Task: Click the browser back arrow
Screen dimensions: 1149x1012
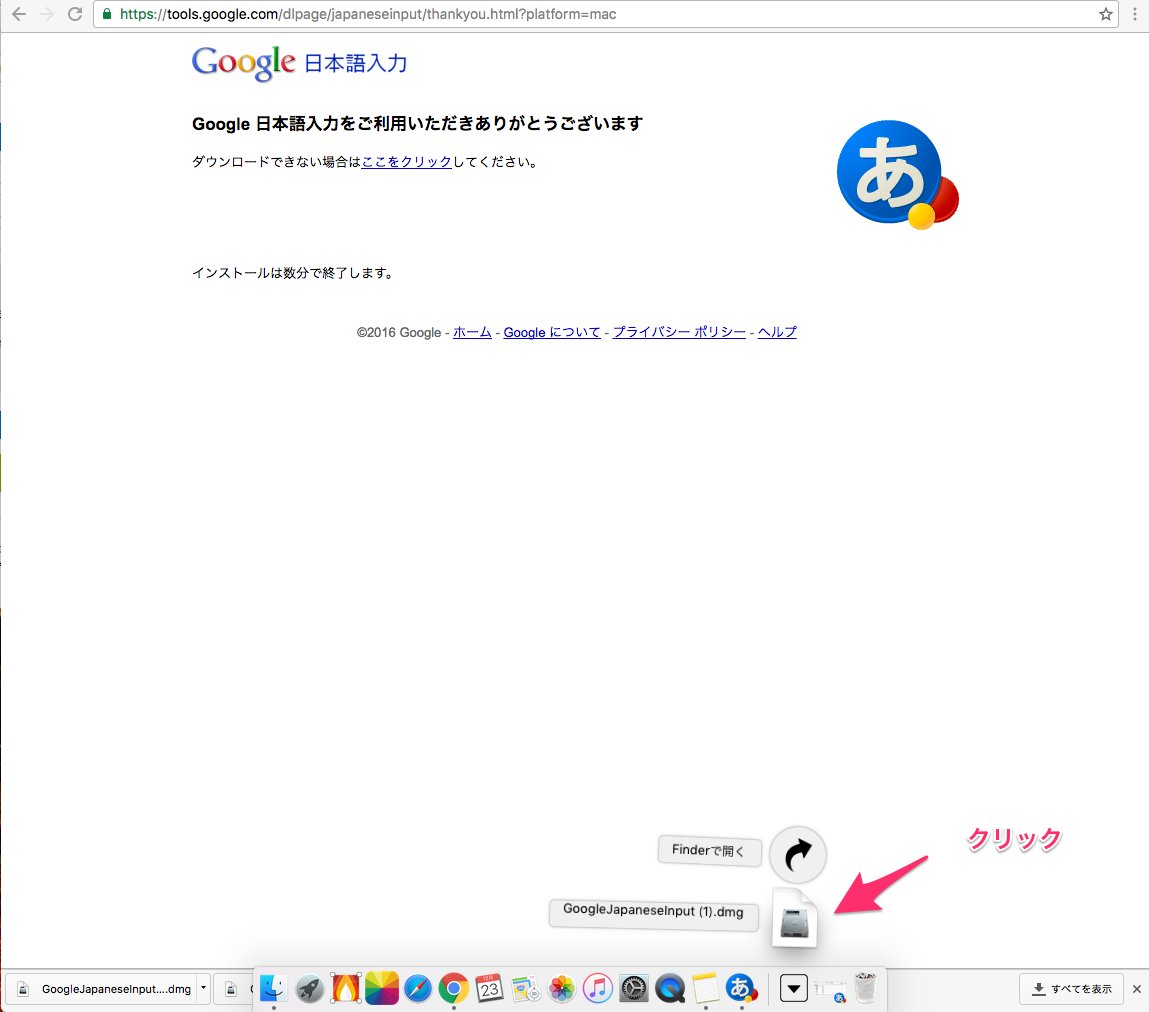Action: pyautogui.click(x=19, y=14)
